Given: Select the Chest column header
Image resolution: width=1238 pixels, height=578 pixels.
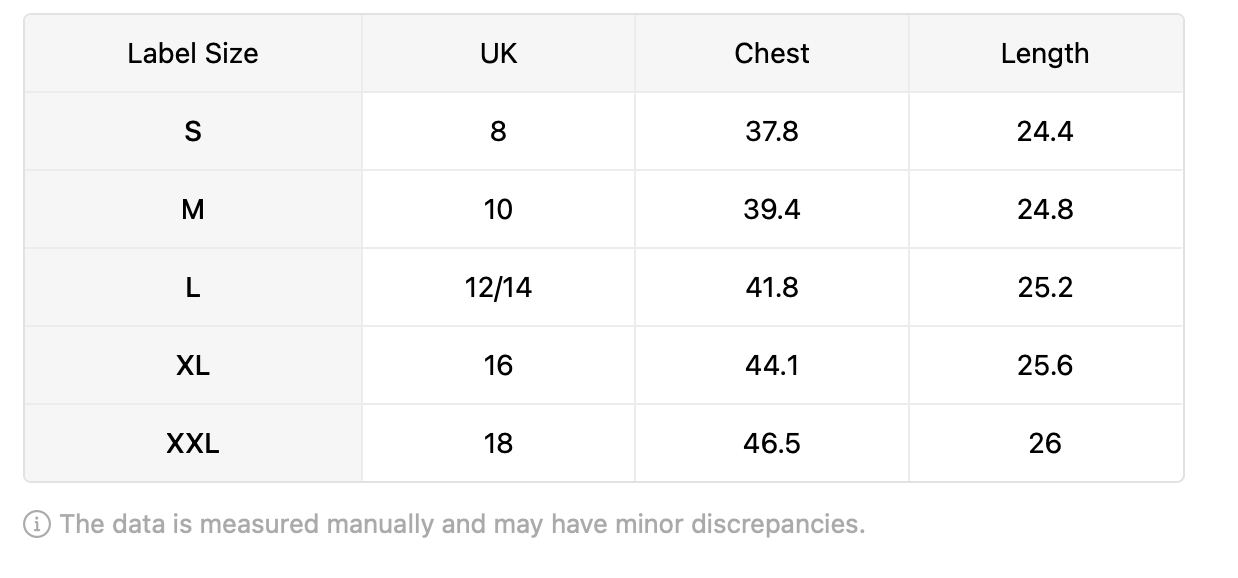Looking at the screenshot, I should click(772, 53).
